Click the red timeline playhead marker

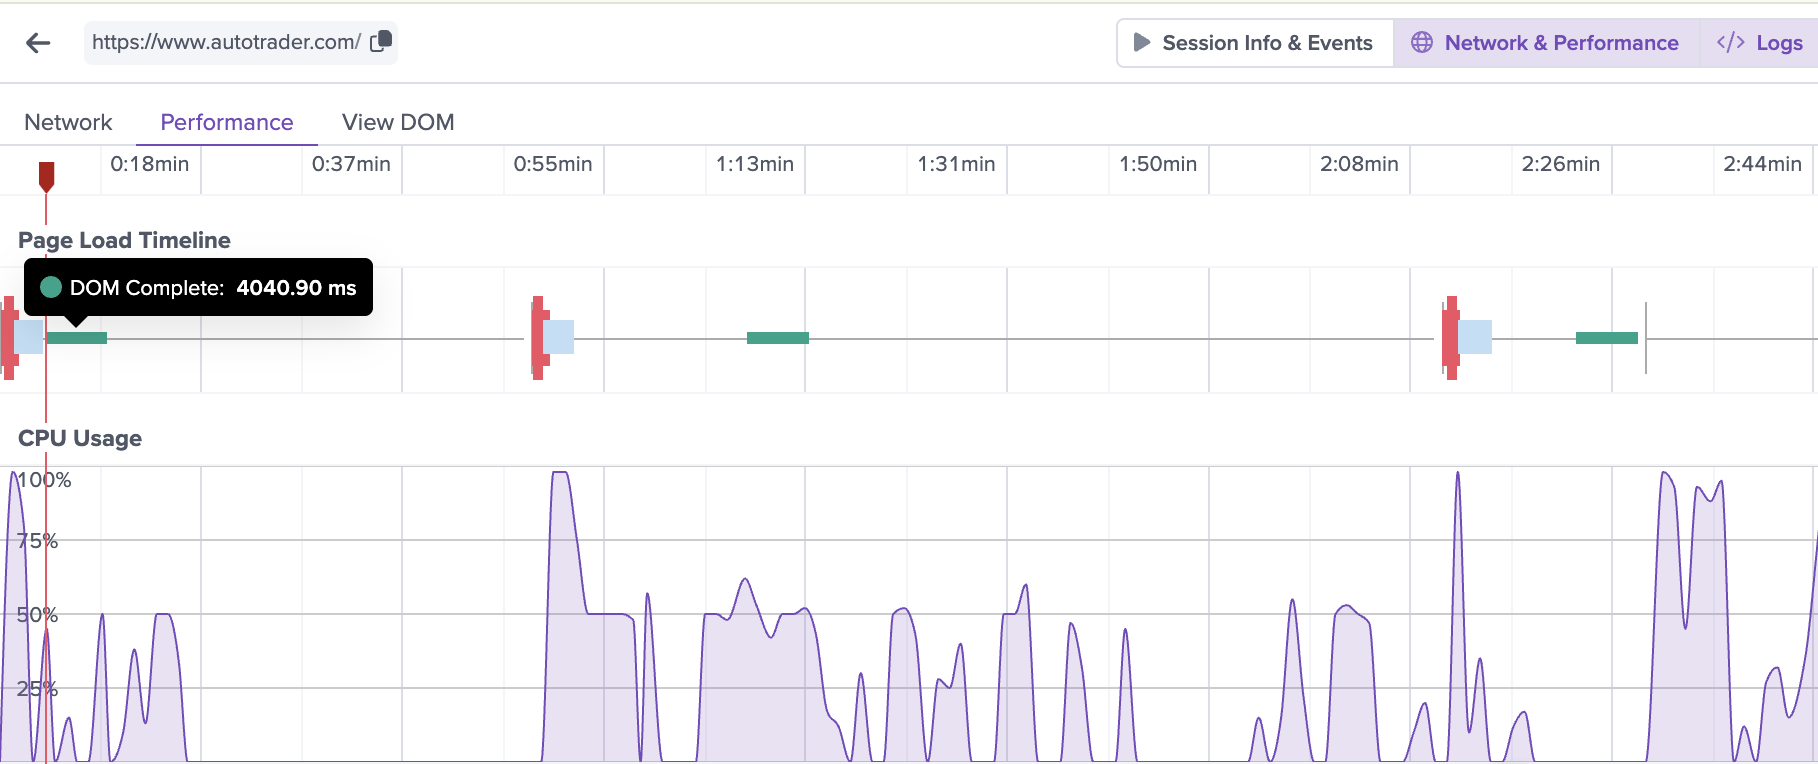tap(46, 176)
